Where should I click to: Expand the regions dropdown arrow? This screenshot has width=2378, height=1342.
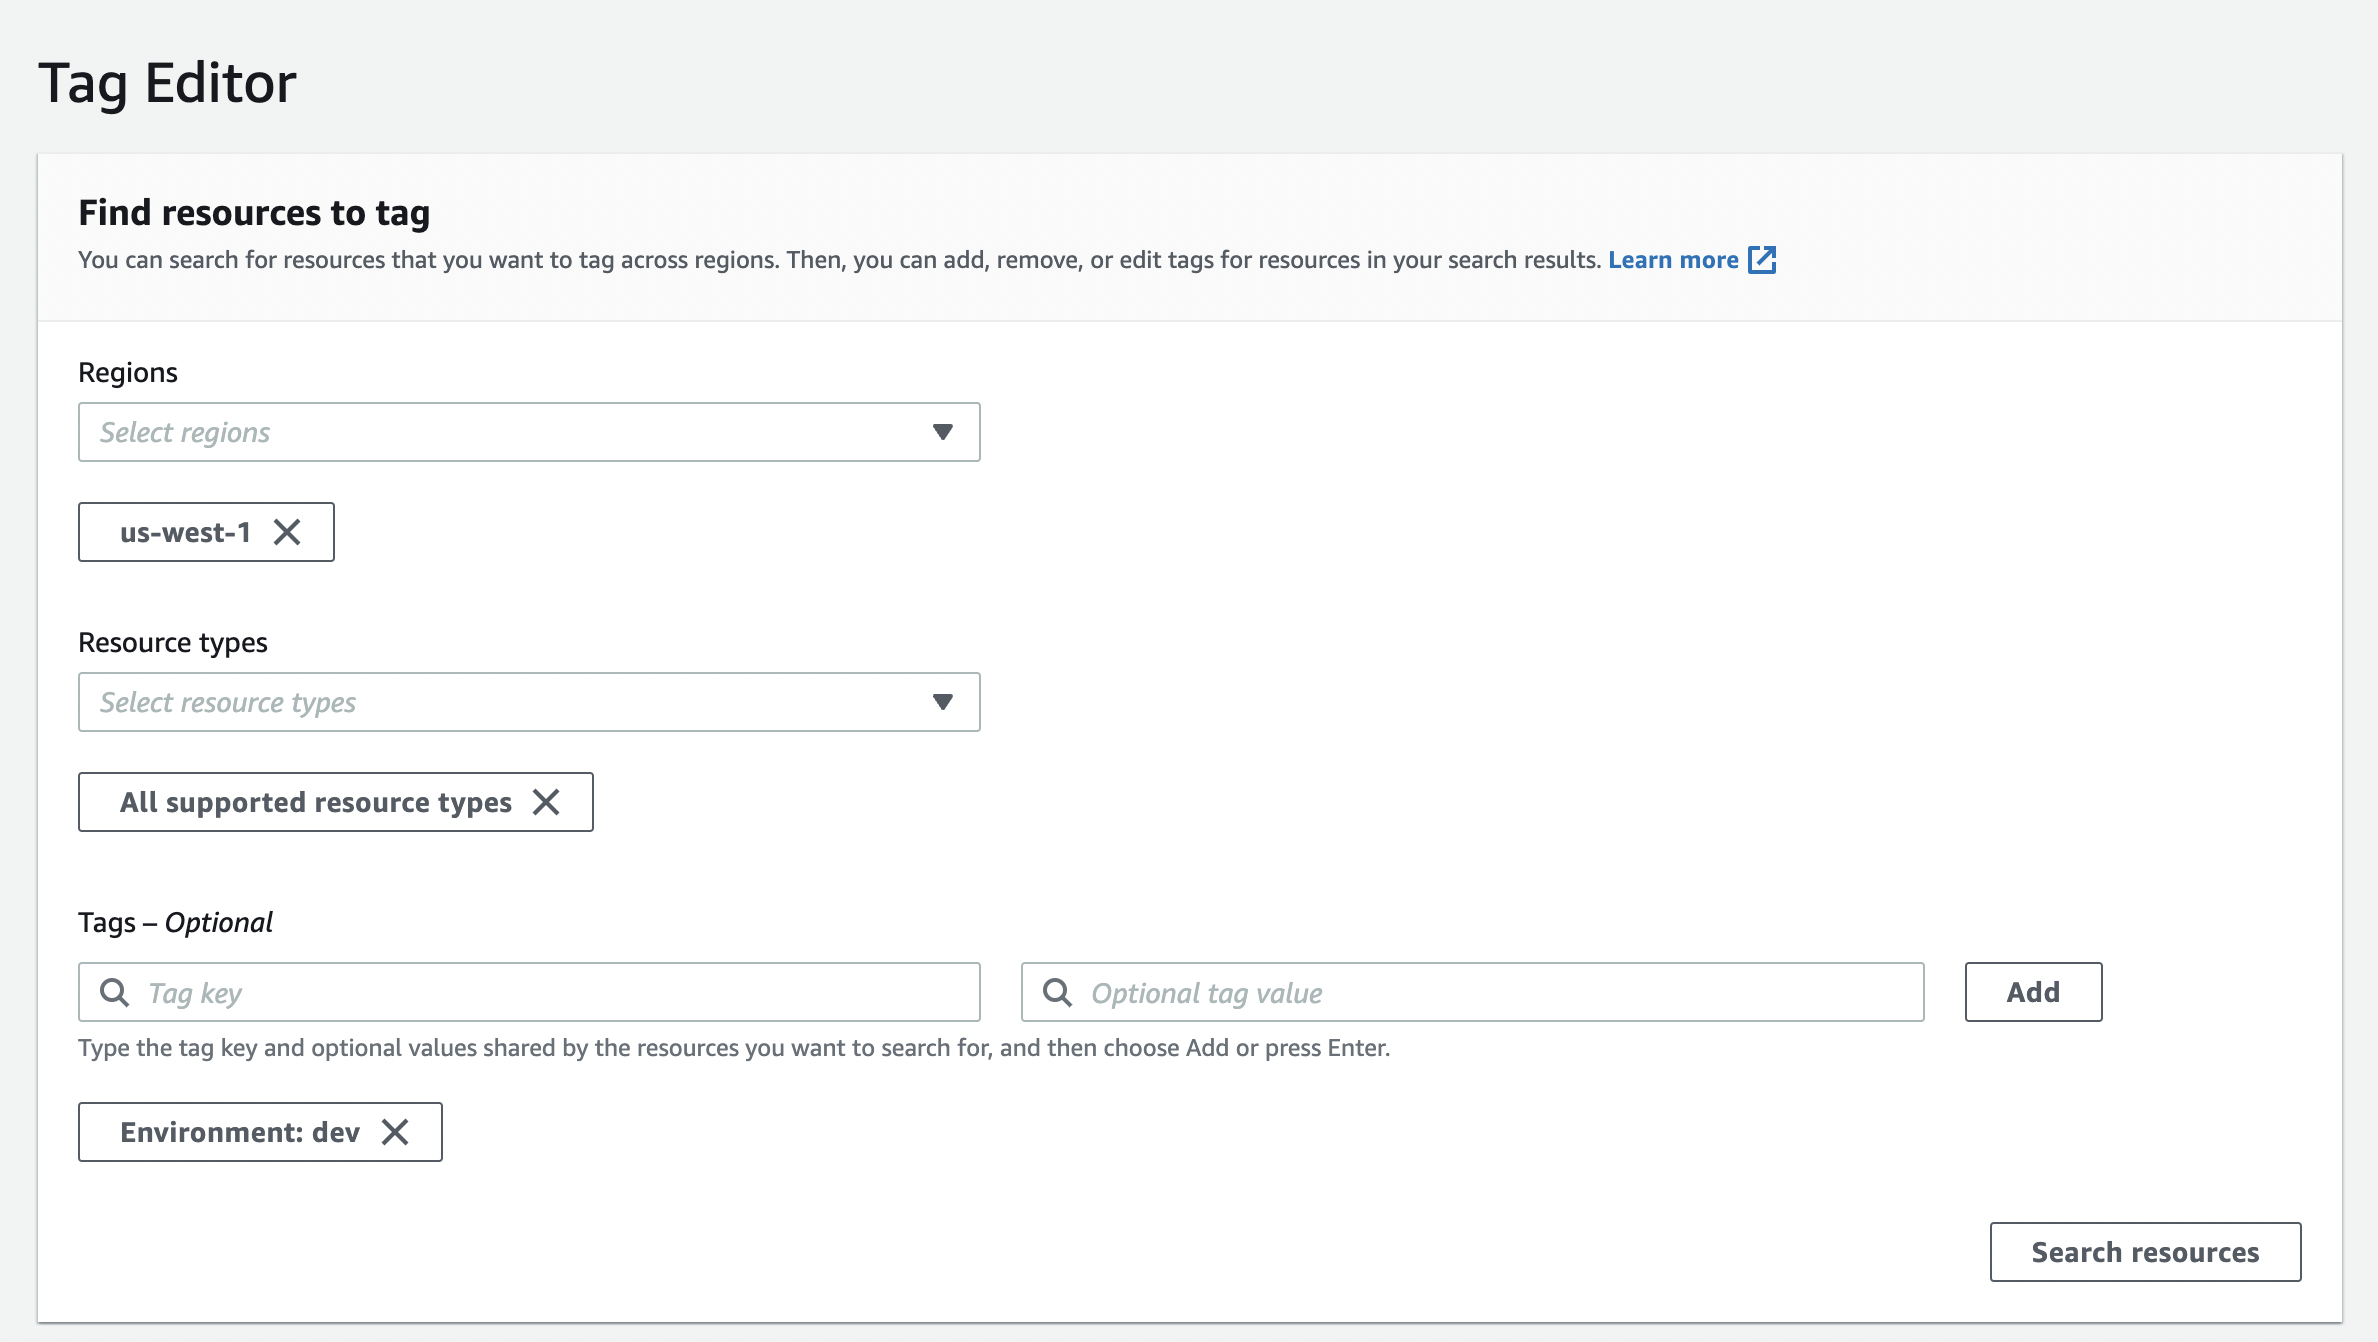pos(941,431)
